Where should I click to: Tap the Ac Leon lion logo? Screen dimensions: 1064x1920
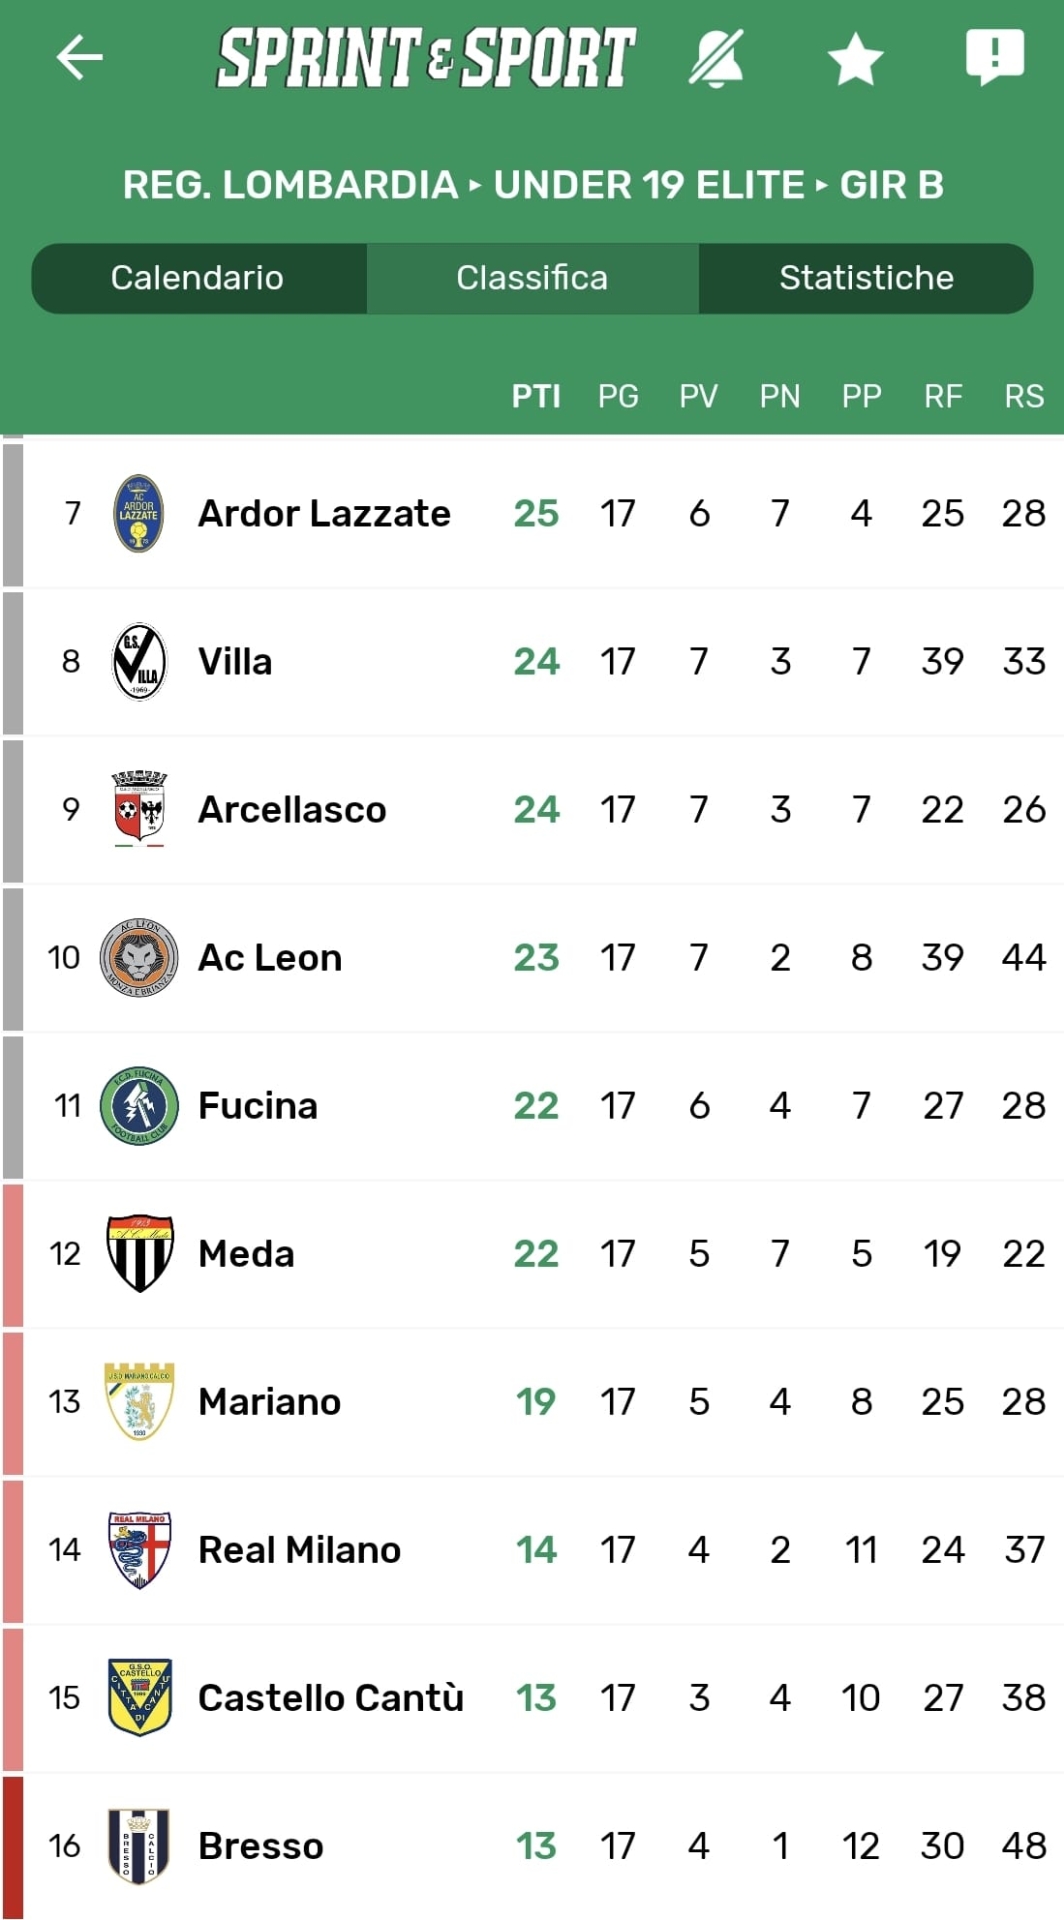(139, 957)
